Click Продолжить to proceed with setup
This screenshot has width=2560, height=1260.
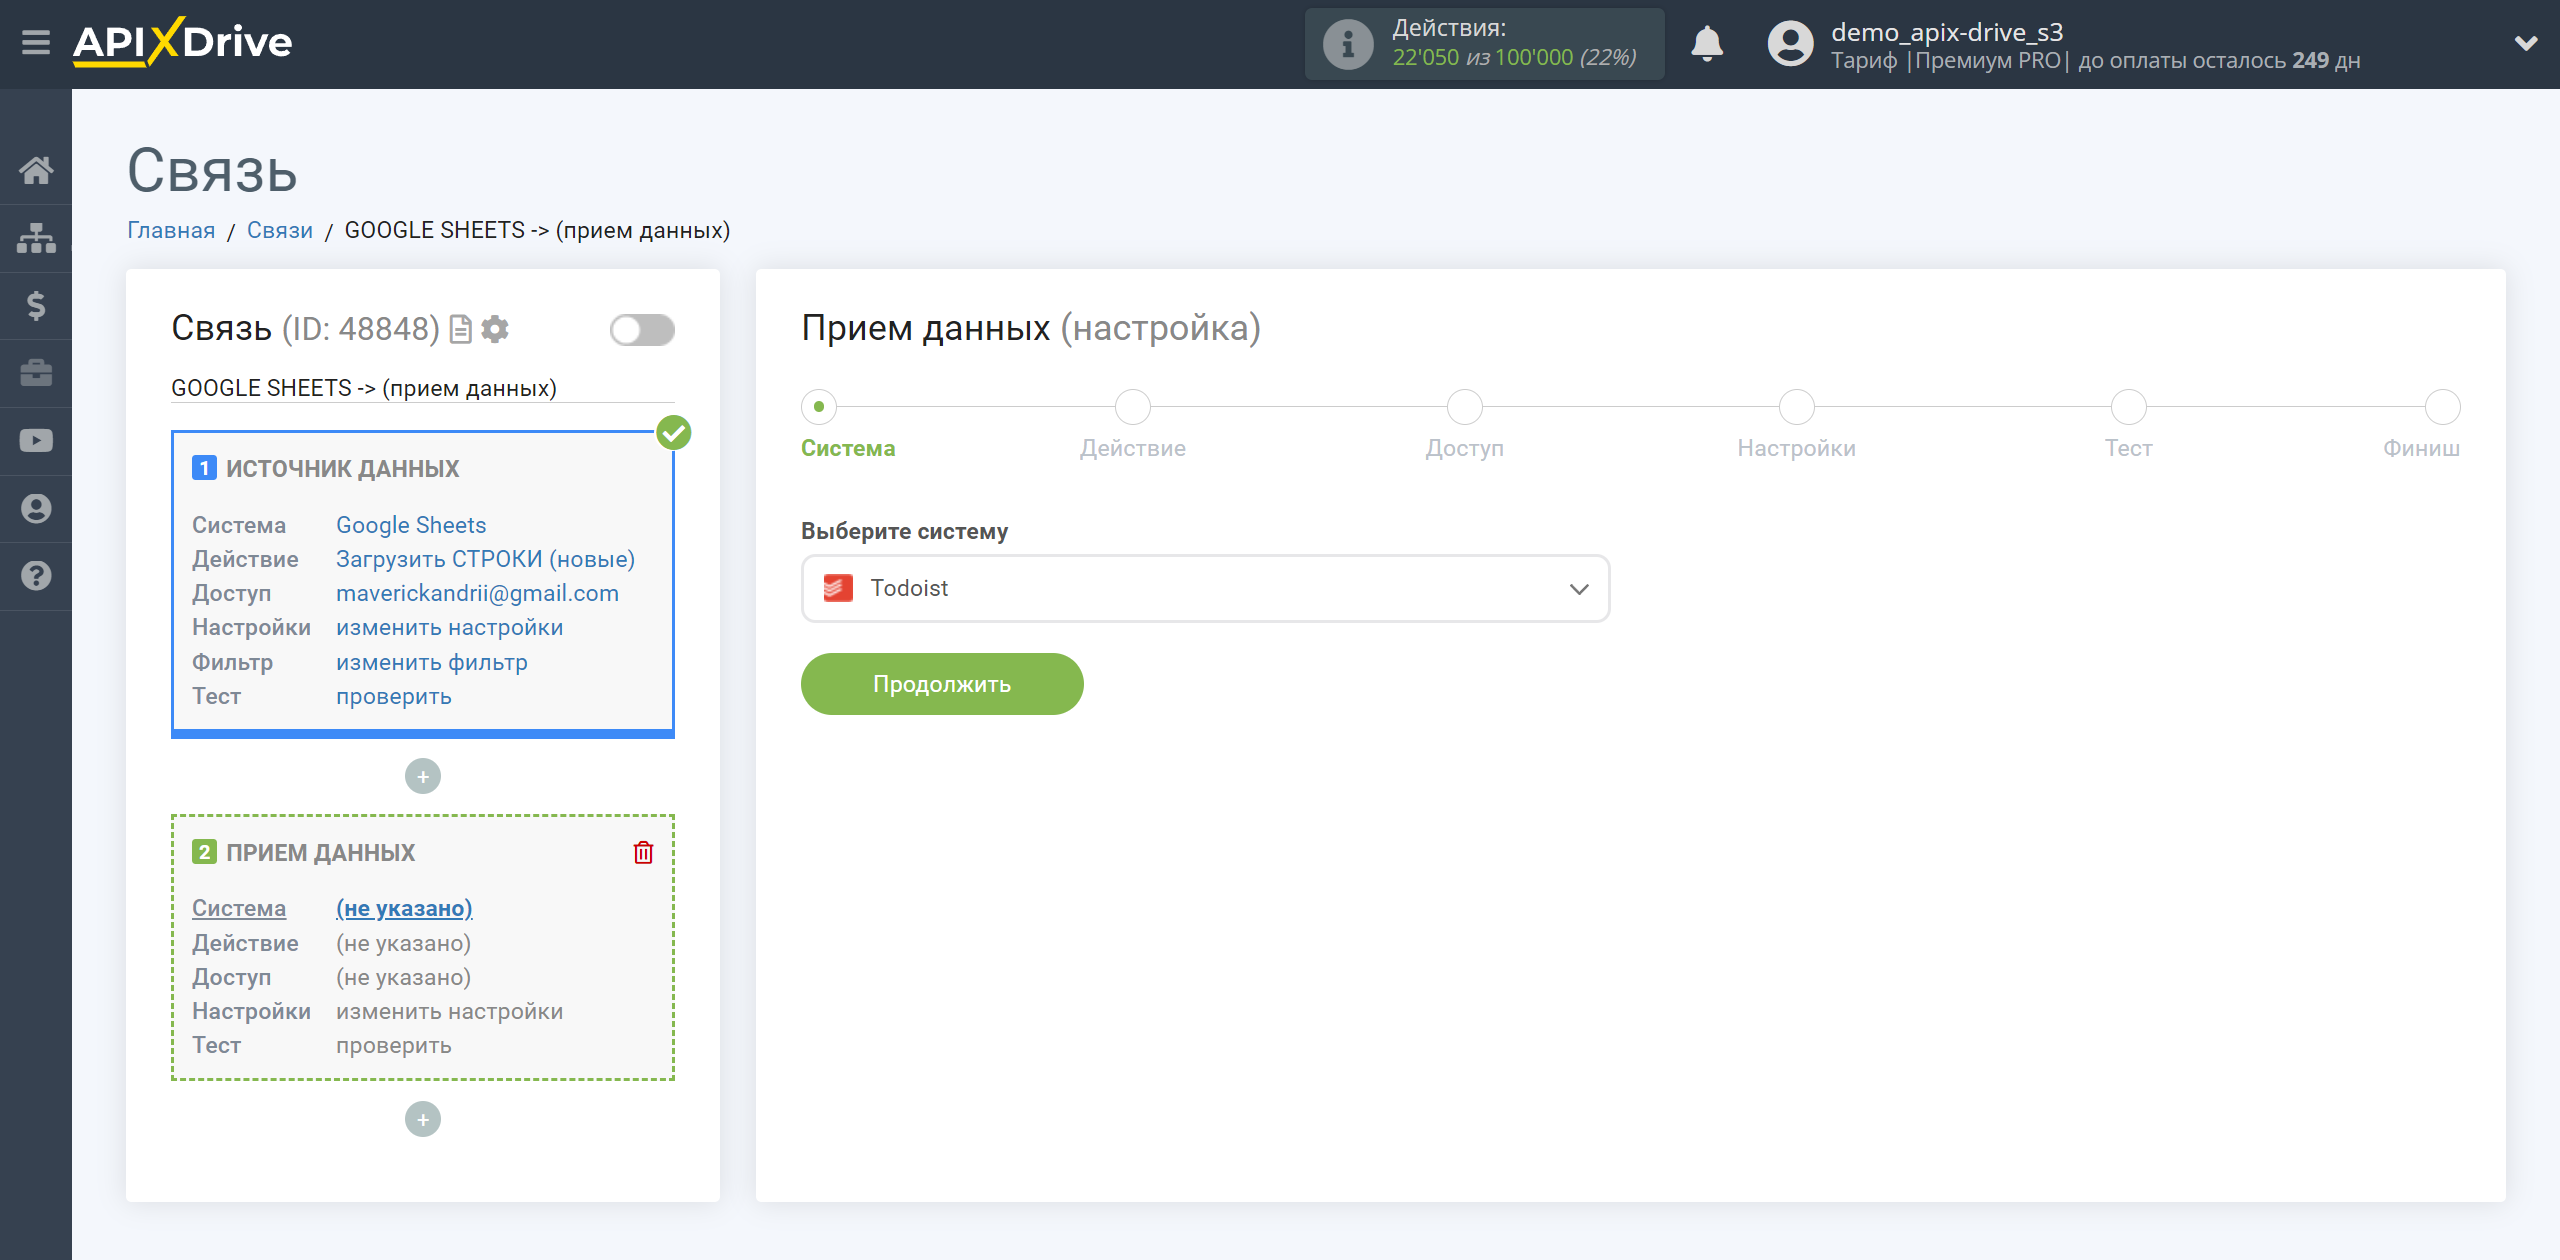[942, 682]
